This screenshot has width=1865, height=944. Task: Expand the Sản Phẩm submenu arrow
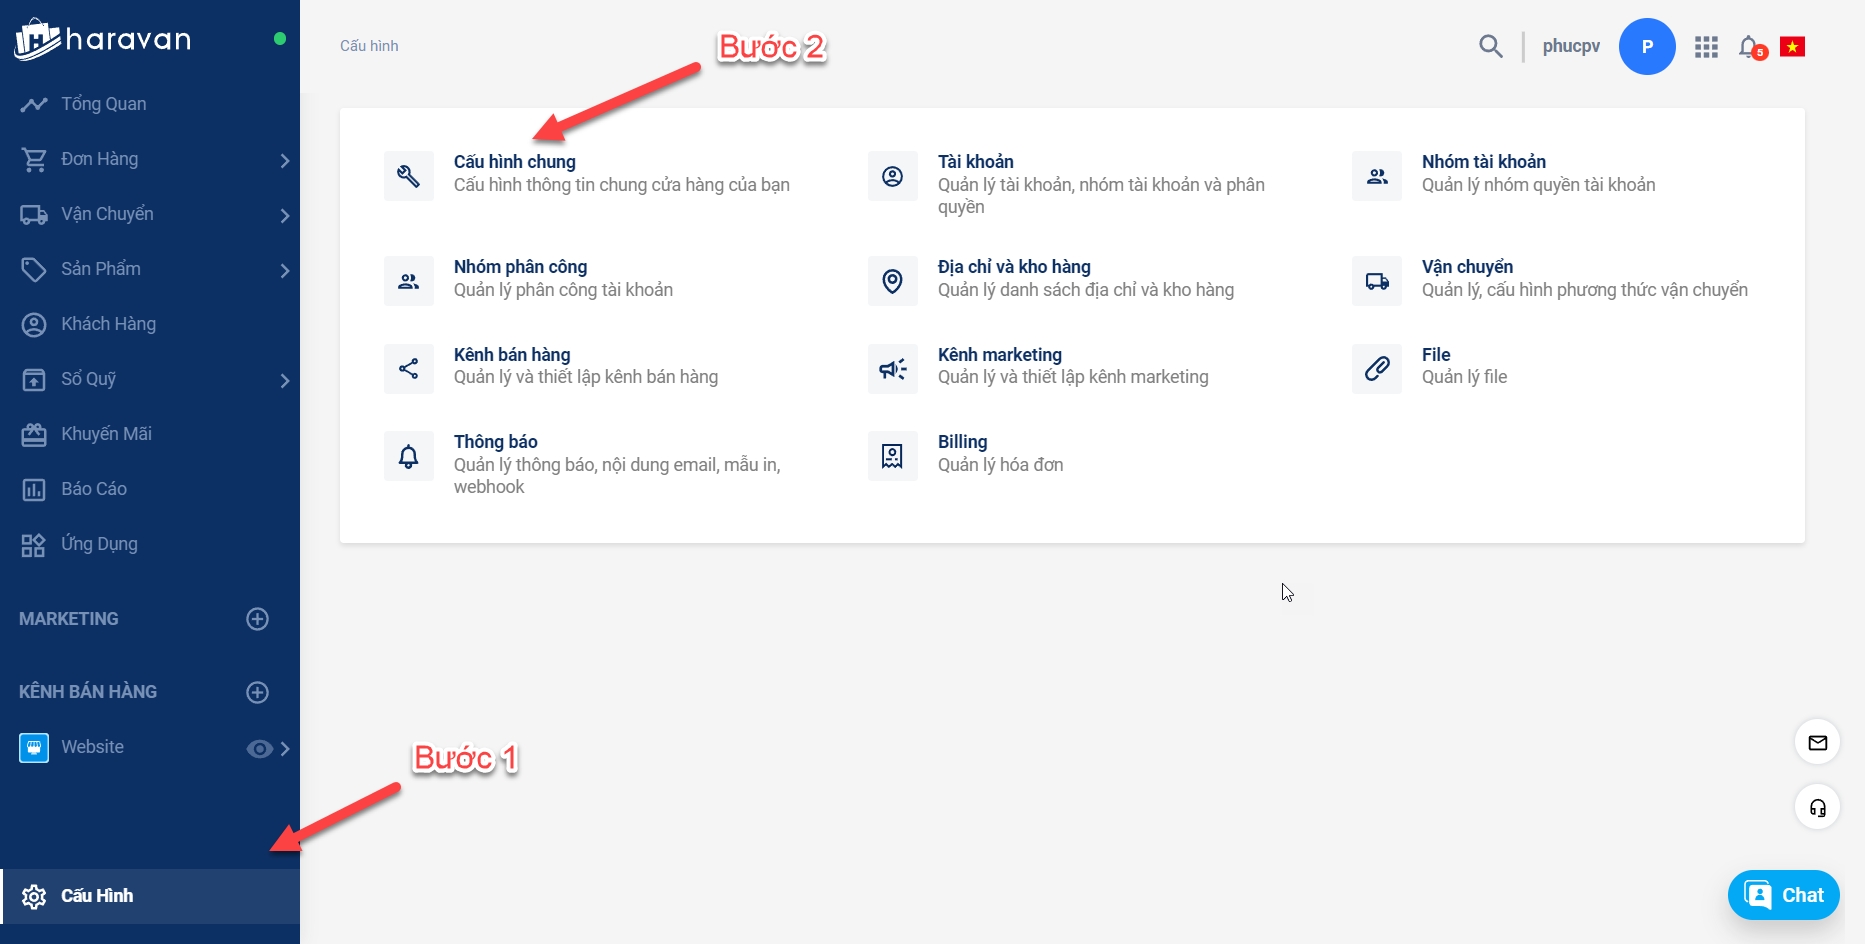[285, 270]
